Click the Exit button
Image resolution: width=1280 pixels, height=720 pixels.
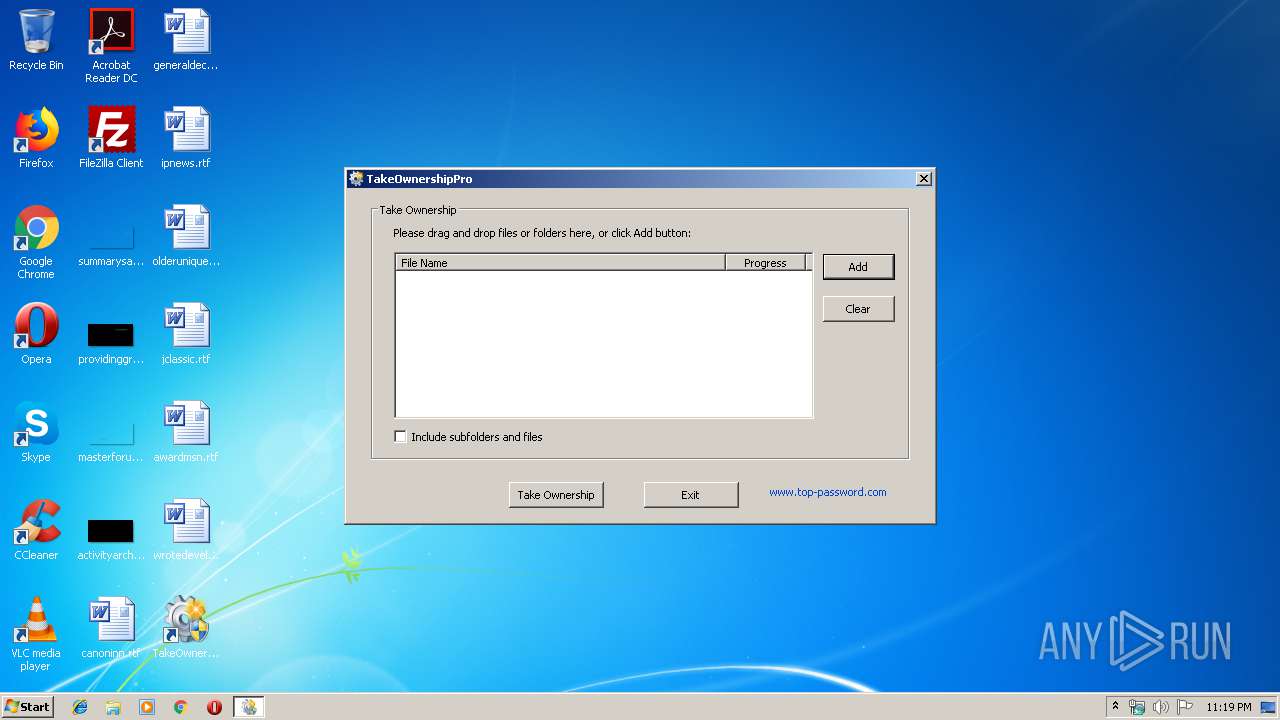(691, 495)
